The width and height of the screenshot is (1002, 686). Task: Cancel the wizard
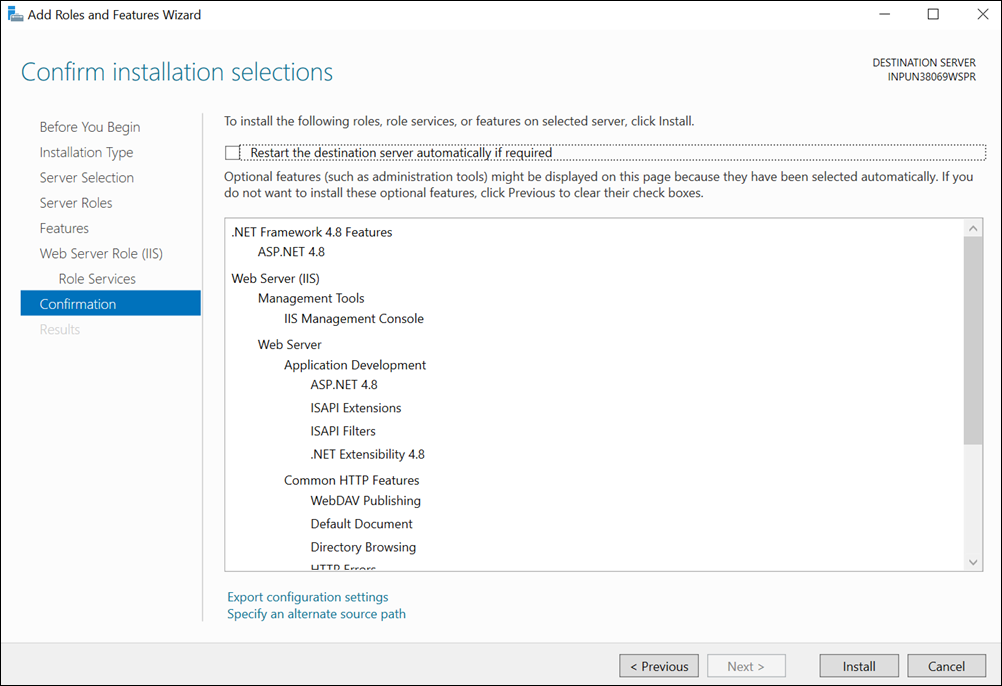click(946, 666)
